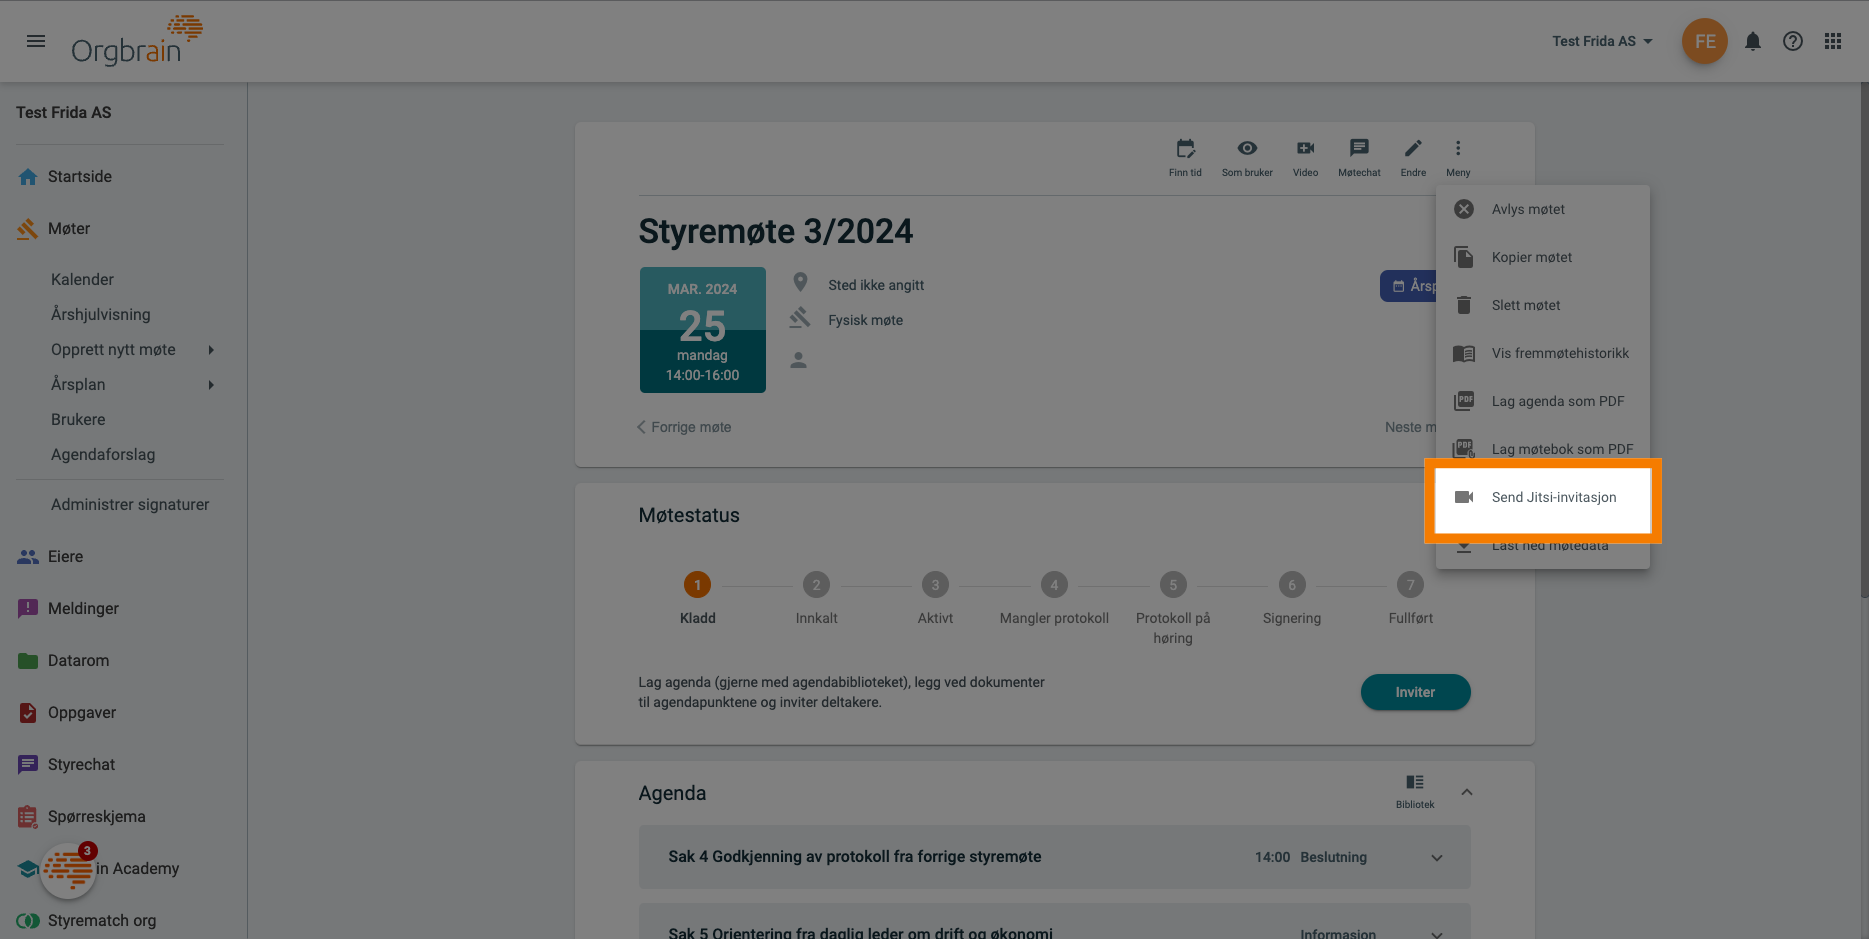This screenshot has height=939, width=1869.
Task: Select Lag møtebok som PDF
Action: (1543, 447)
